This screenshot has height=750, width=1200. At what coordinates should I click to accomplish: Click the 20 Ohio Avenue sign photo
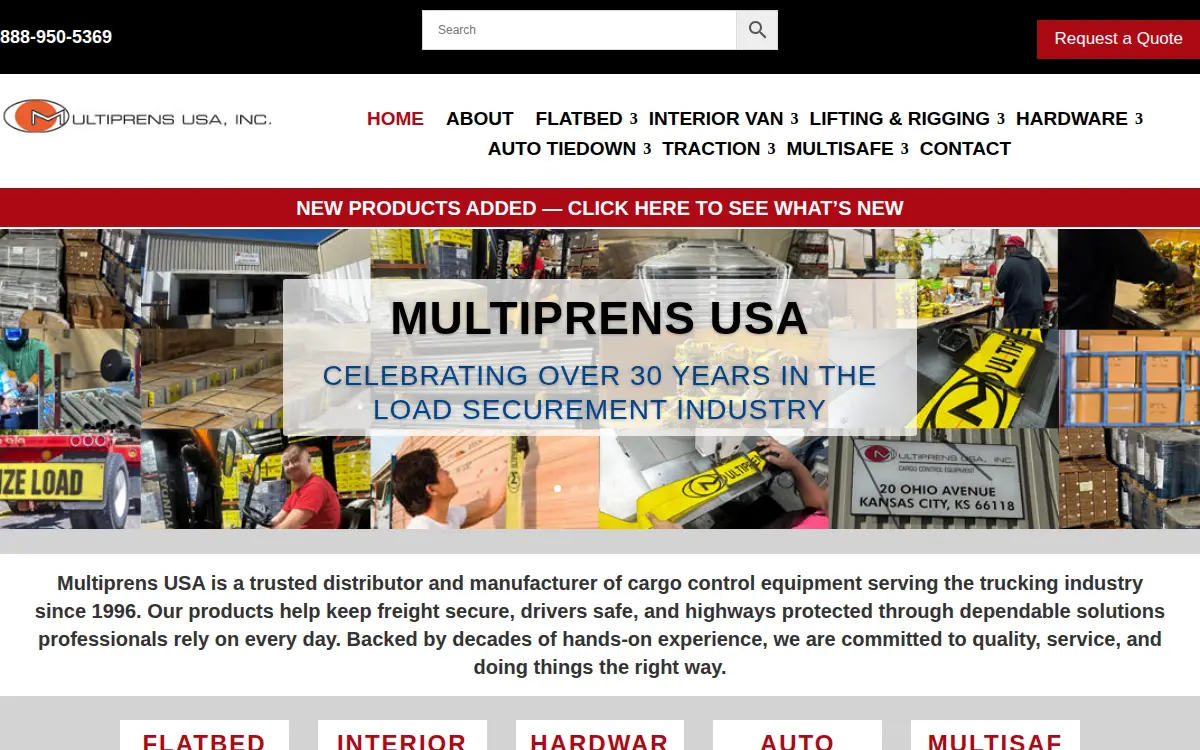pyautogui.click(x=943, y=479)
